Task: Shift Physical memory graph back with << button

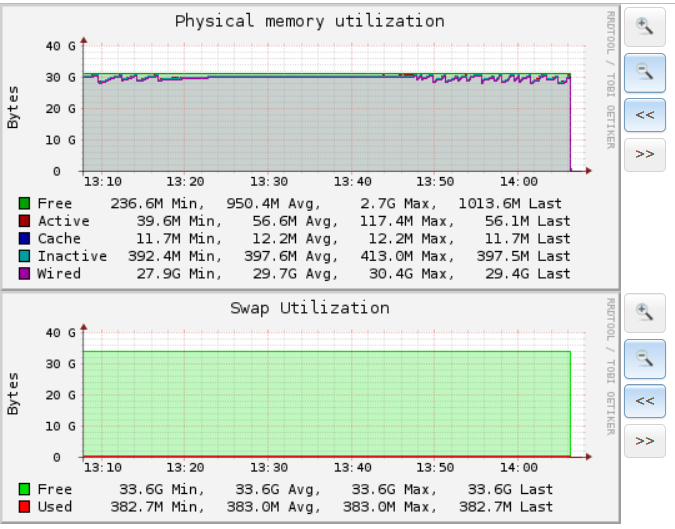Action: click(644, 115)
